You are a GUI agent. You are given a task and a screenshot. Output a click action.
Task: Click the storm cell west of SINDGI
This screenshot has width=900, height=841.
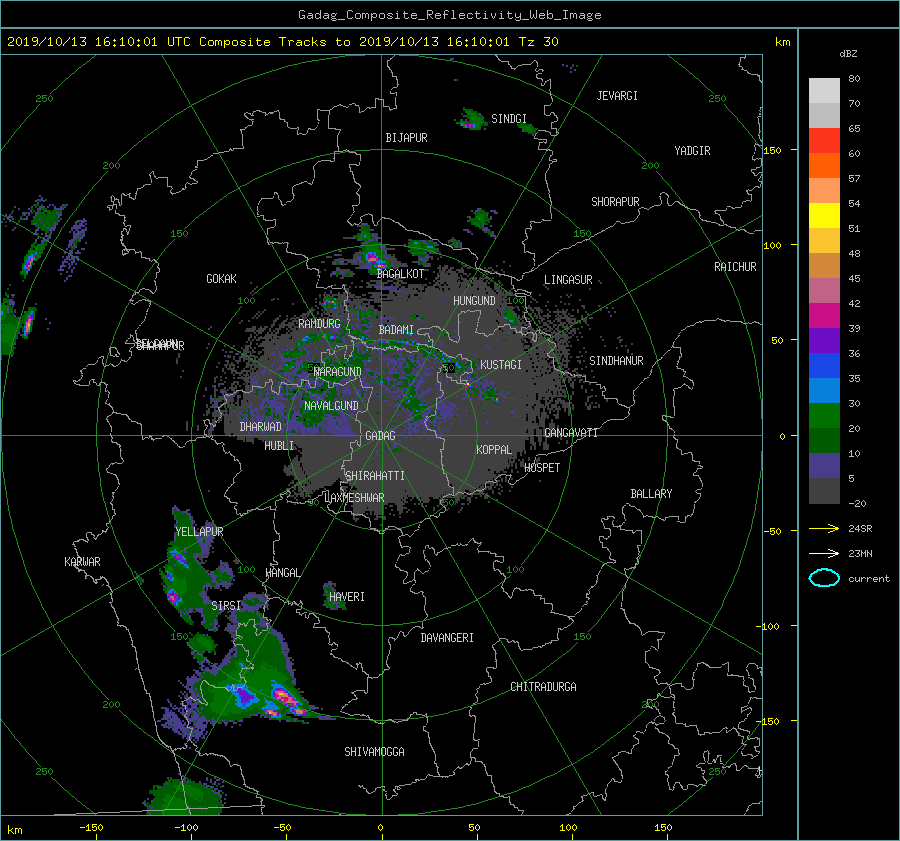(470, 120)
